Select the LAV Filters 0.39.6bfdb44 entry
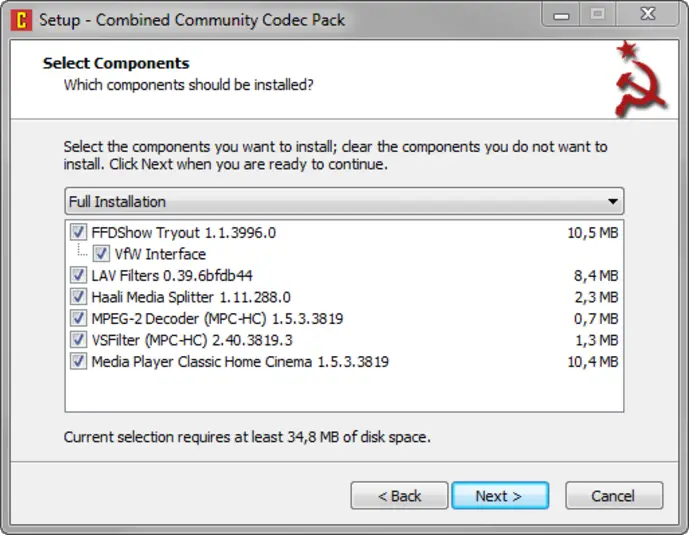The image size is (689, 535). (x=172, y=275)
